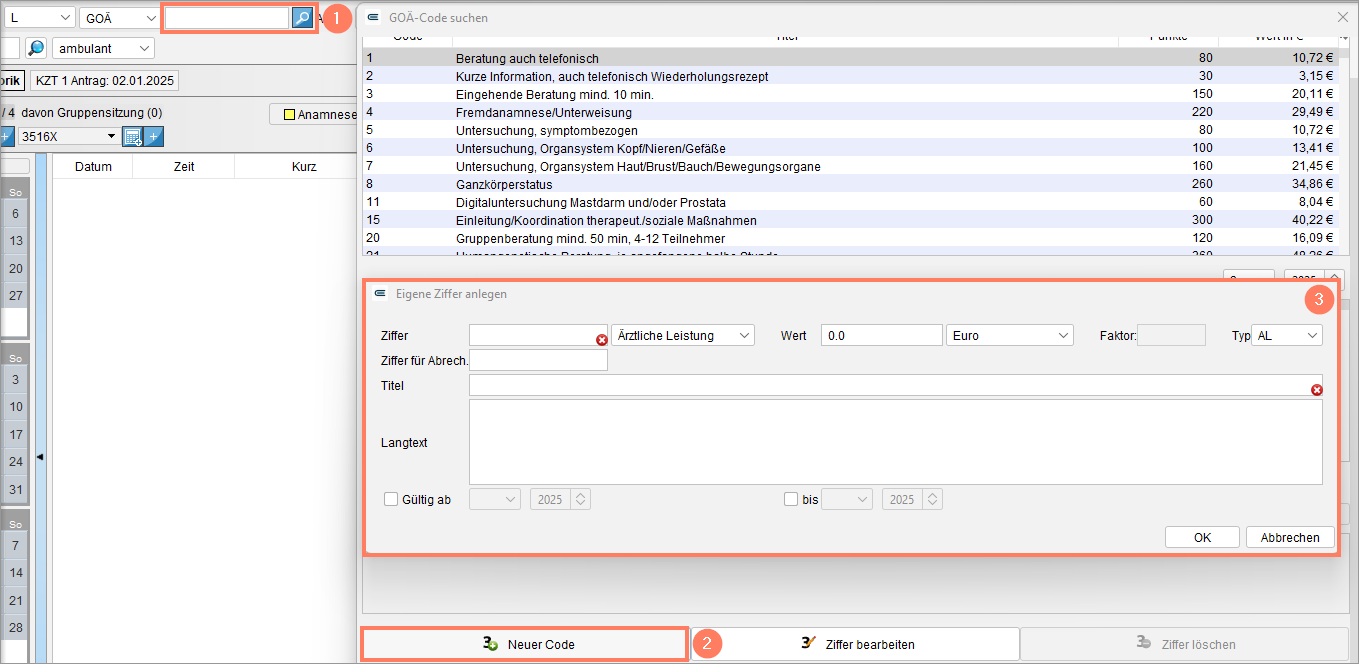Click the Neuer Code button
1359x664 pixels.
click(525, 644)
